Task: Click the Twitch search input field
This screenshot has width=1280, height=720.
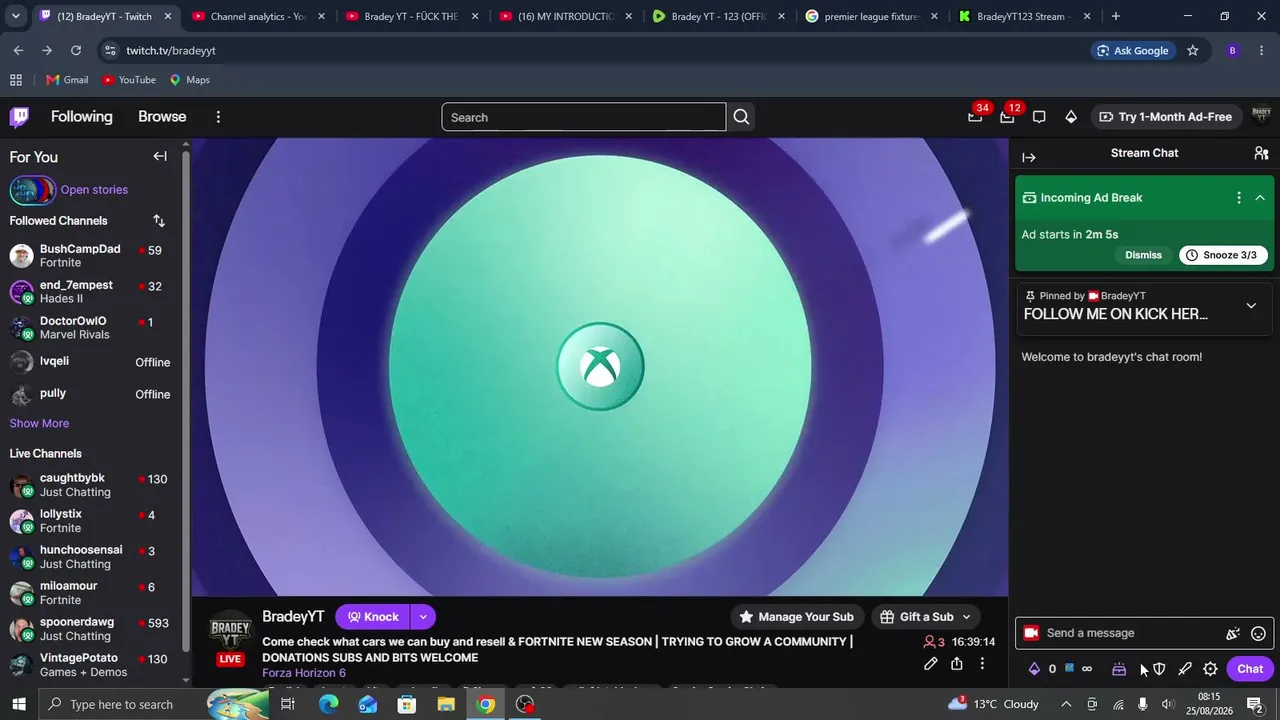Action: tap(583, 117)
